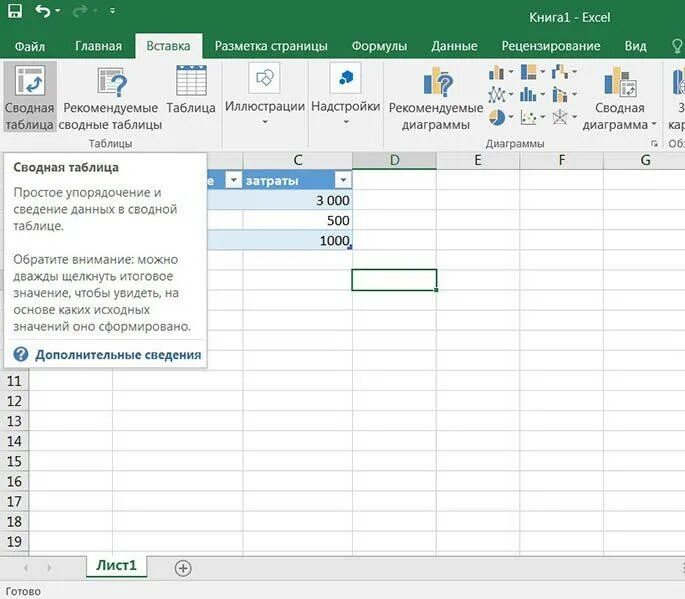Insert a scatter or bubble chart
Viewport: 685px width, 599px height.
(x=529, y=118)
